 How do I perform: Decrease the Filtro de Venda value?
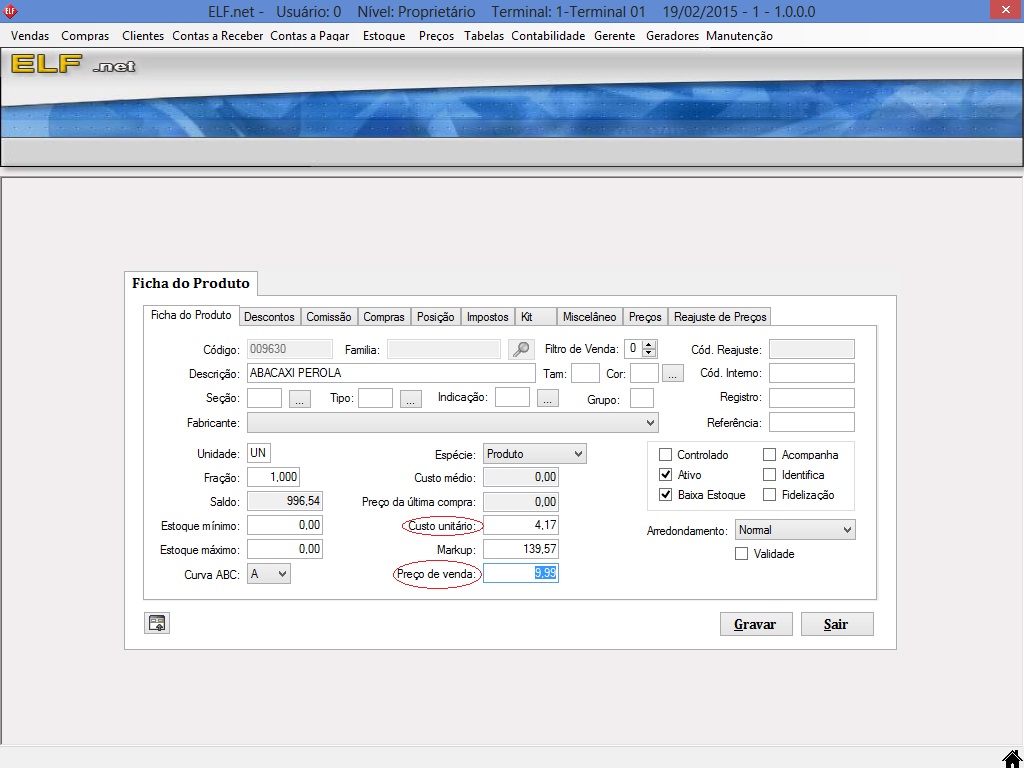(x=648, y=353)
